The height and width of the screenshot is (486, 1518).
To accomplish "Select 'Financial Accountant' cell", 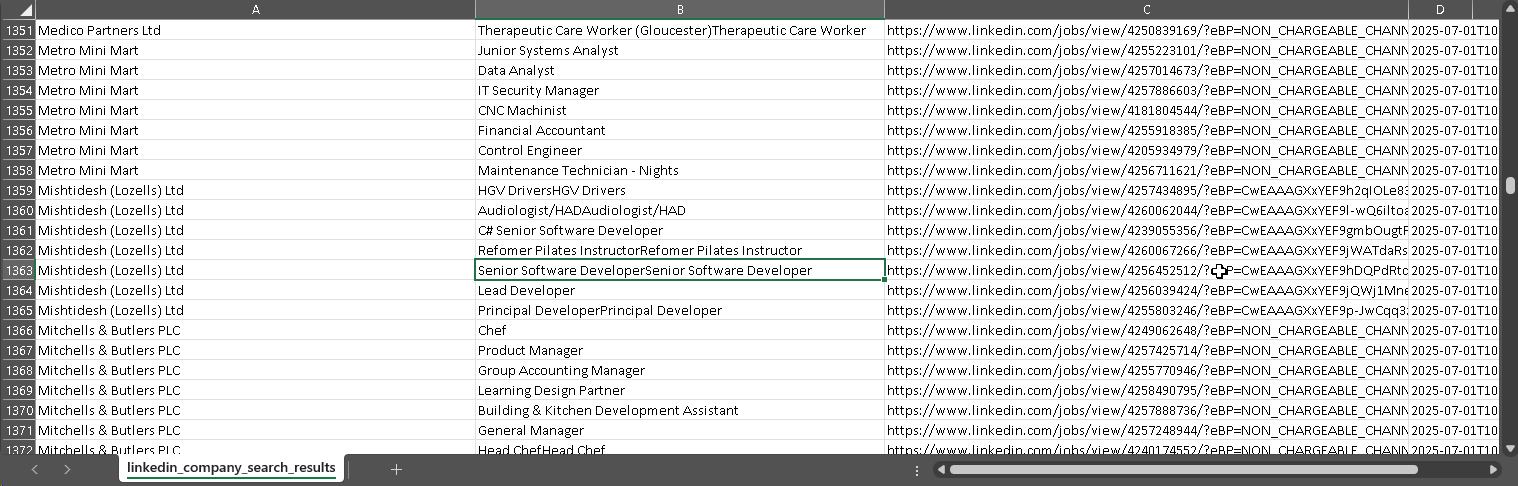I will [680, 130].
